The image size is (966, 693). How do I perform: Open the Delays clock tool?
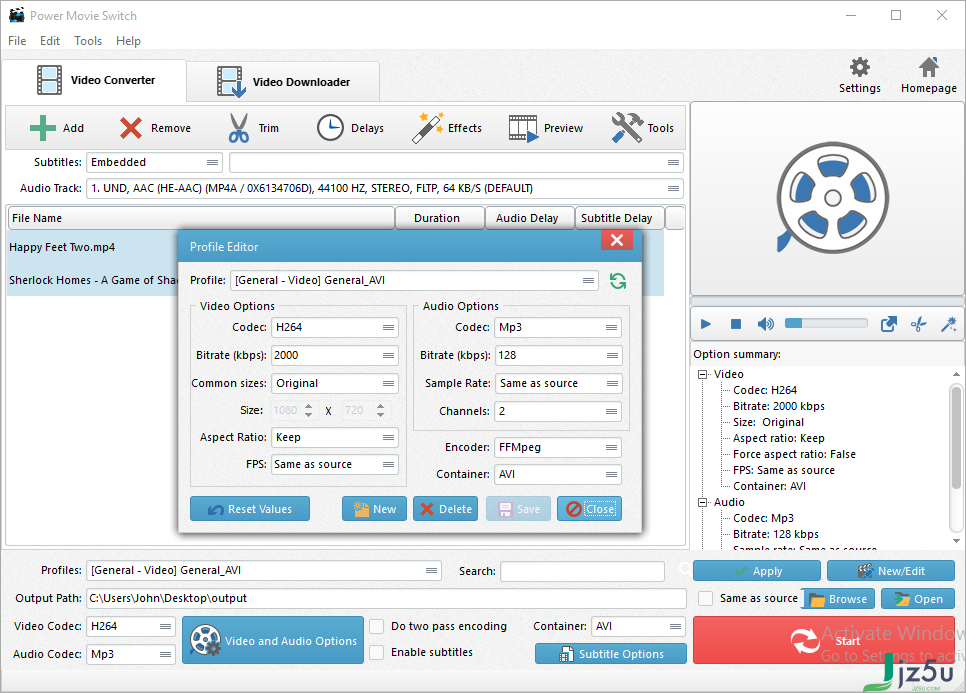pos(350,128)
